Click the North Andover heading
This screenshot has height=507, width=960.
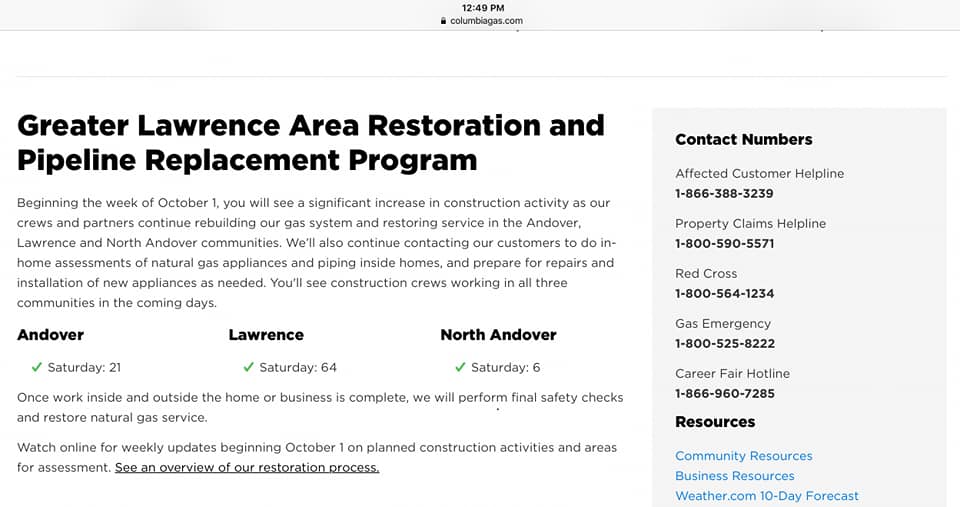tap(498, 335)
